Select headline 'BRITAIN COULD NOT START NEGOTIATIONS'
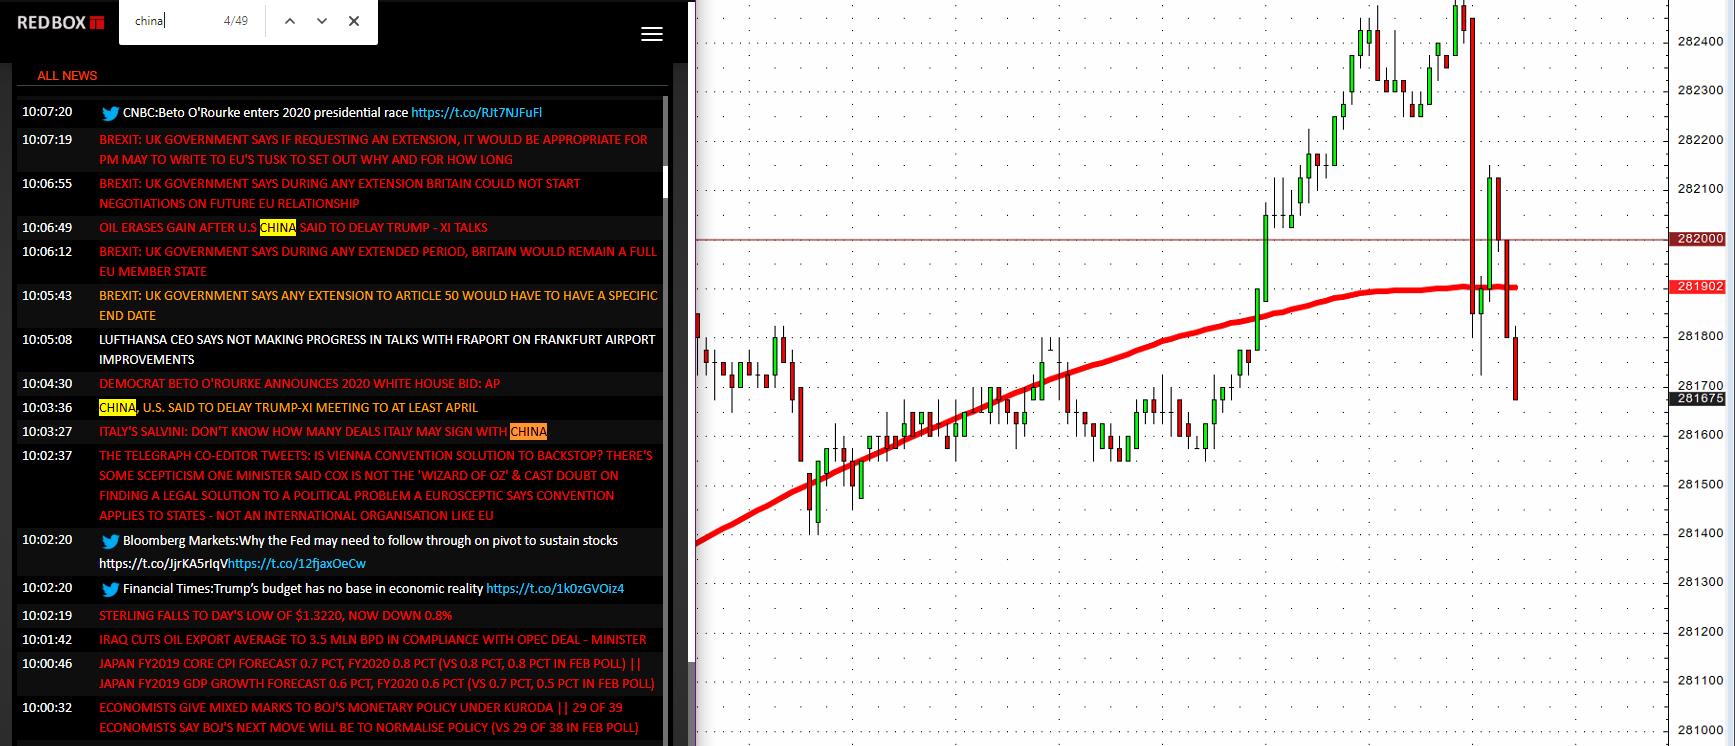The image size is (1735, 746). [x=339, y=193]
